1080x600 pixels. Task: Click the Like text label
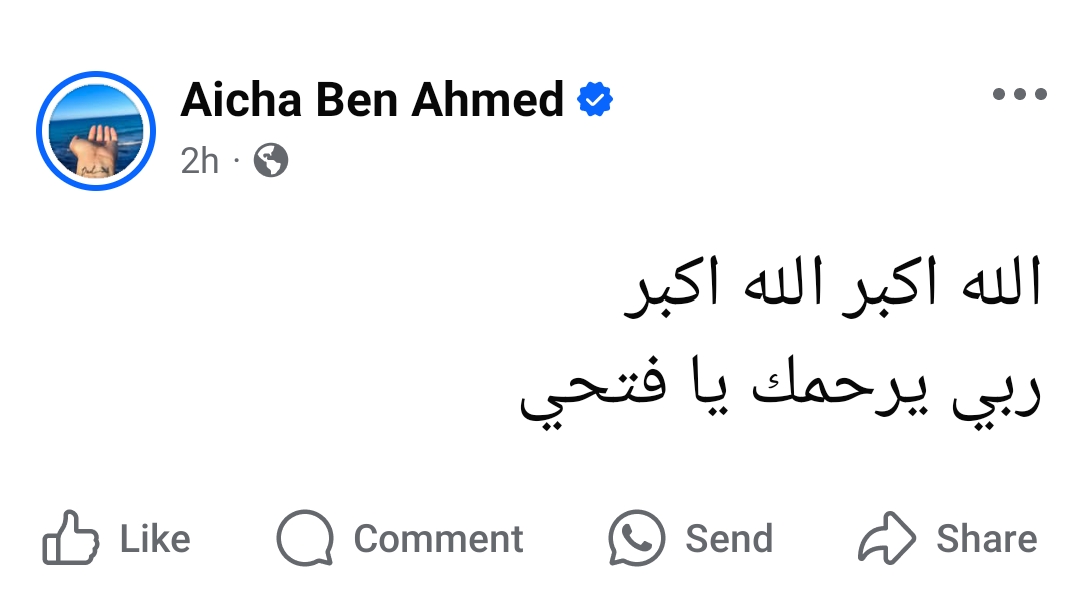[x=155, y=539]
